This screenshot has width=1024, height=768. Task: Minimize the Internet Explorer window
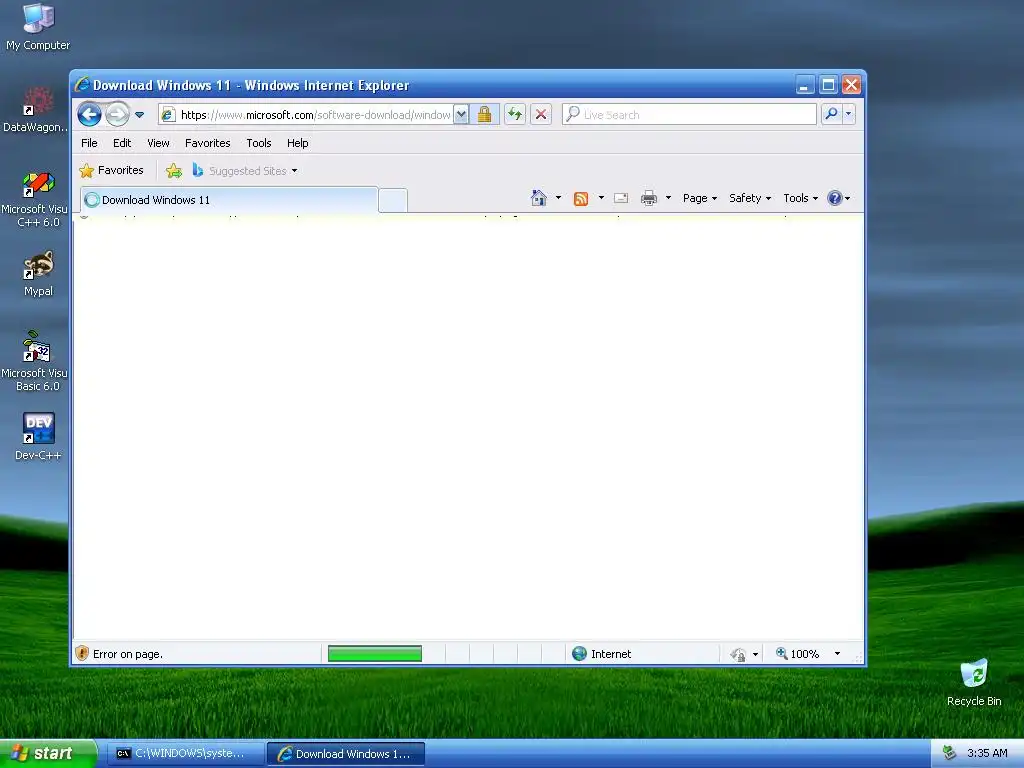click(x=805, y=85)
